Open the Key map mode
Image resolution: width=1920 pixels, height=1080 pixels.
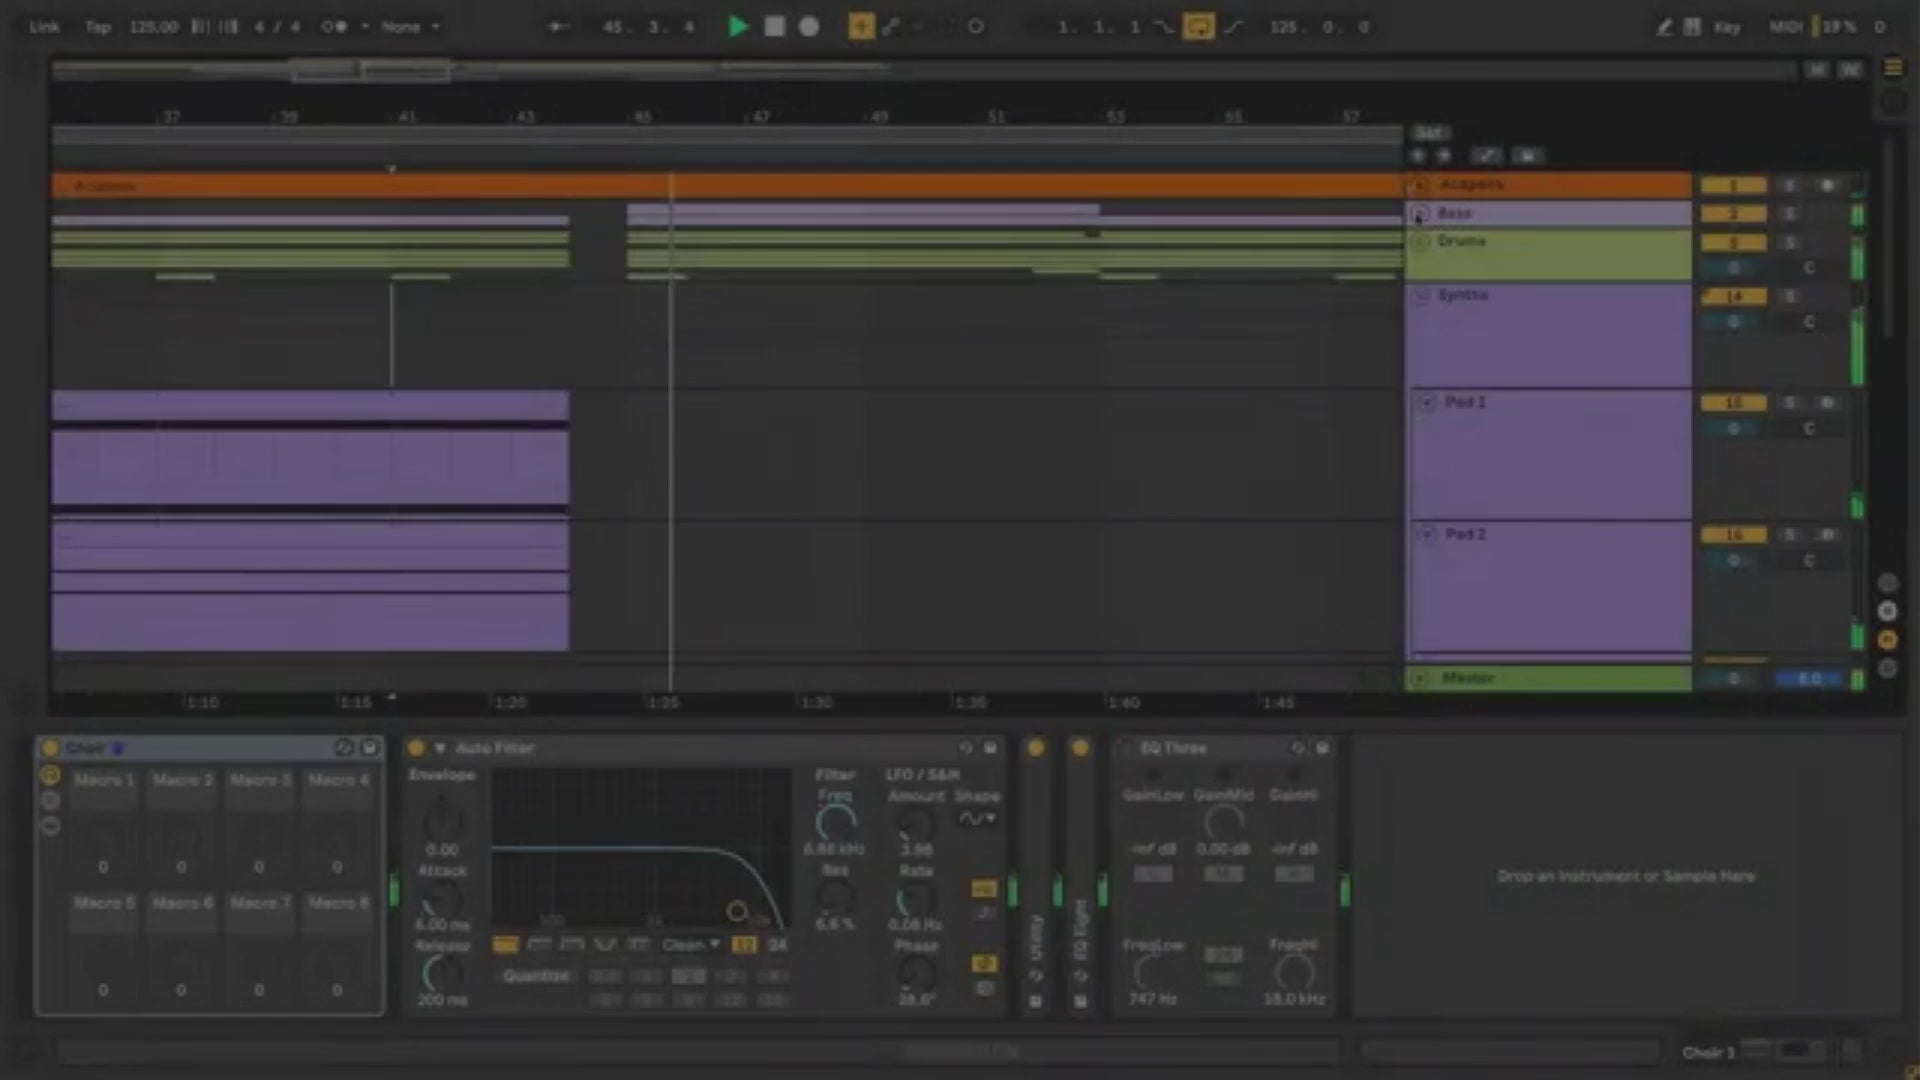point(1727,27)
